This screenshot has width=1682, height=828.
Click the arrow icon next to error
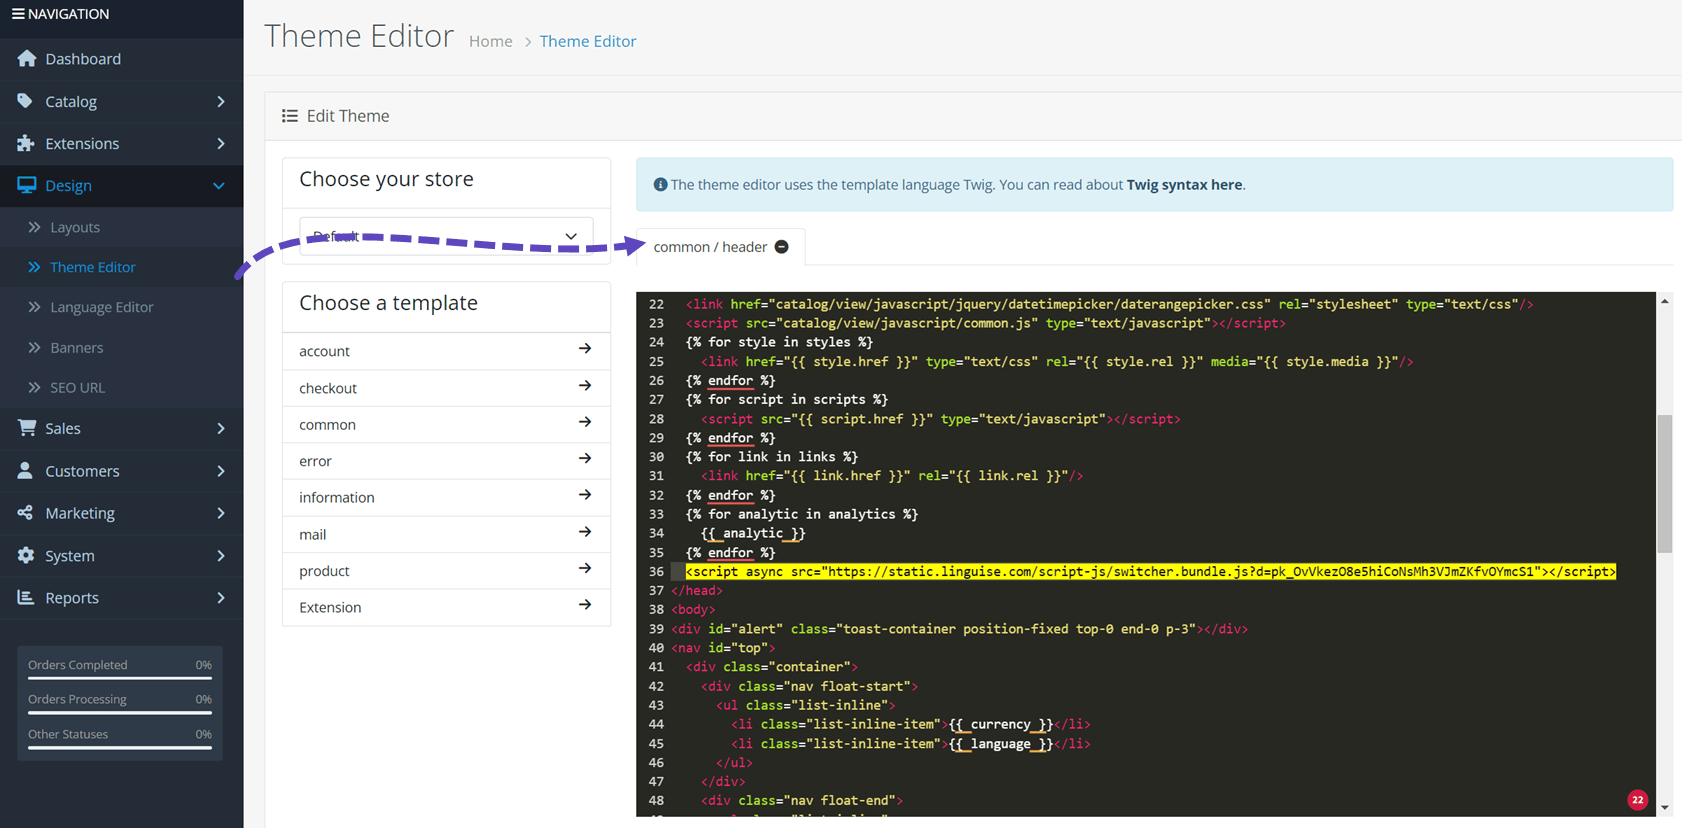click(x=585, y=459)
